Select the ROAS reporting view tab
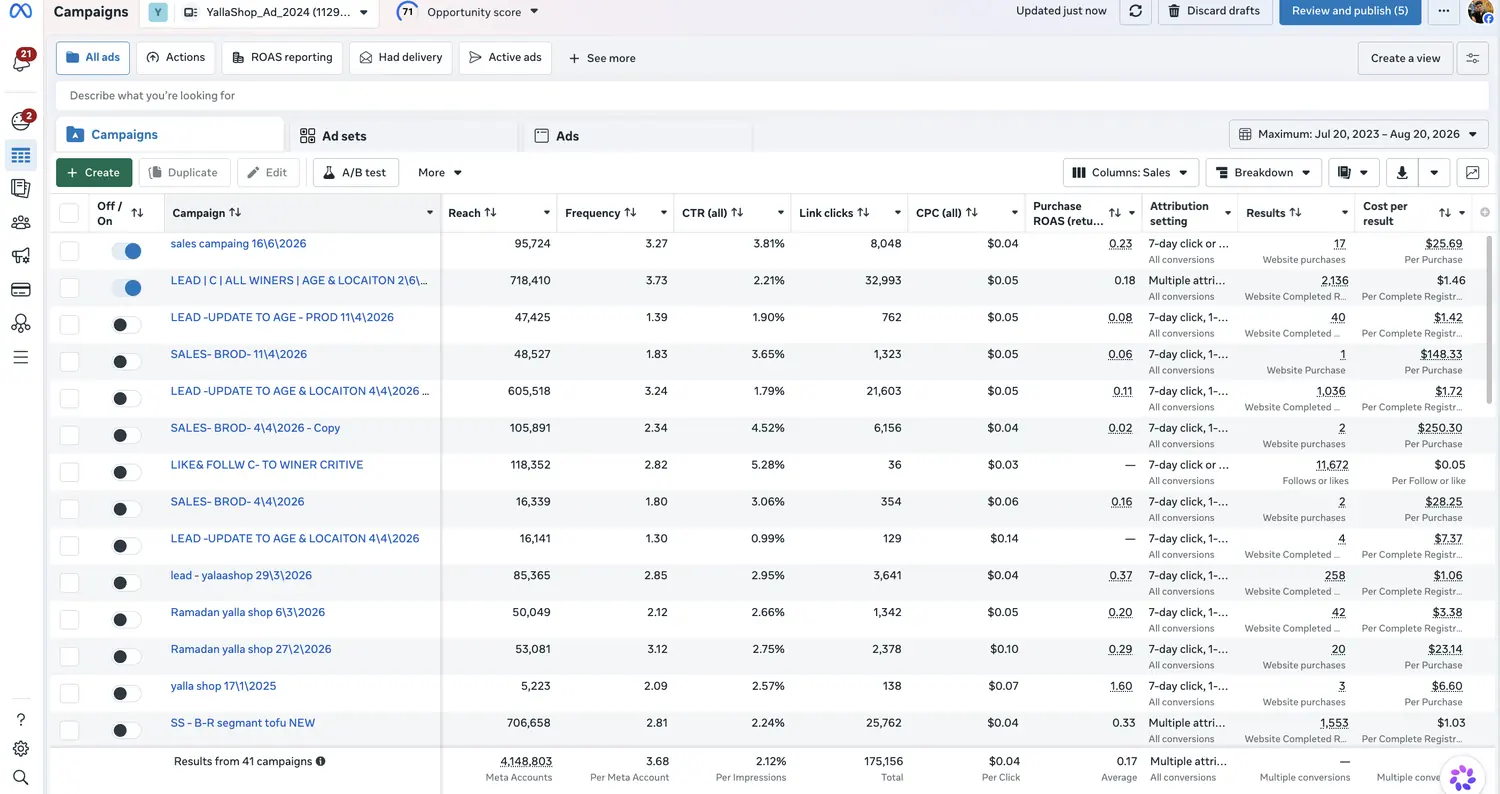 tap(282, 58)
